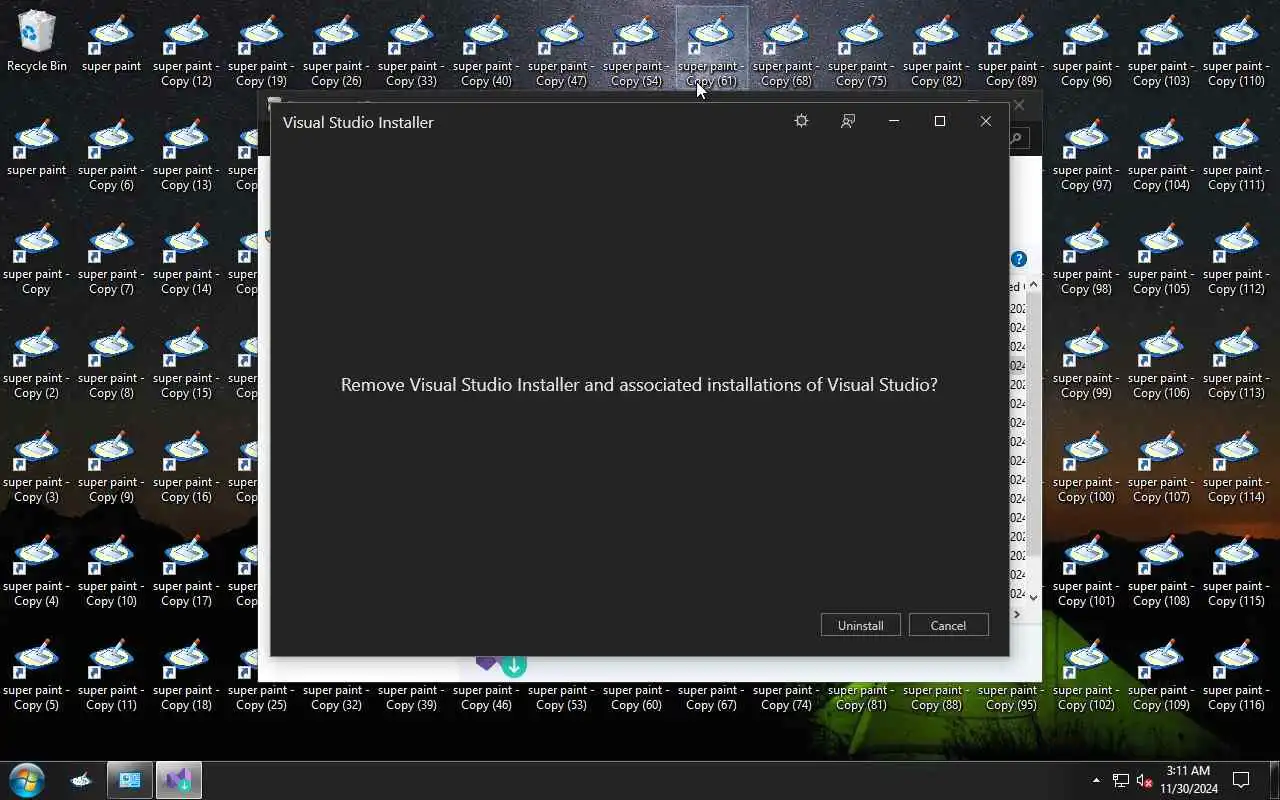Open installer settings gear icon

[801, 121]
